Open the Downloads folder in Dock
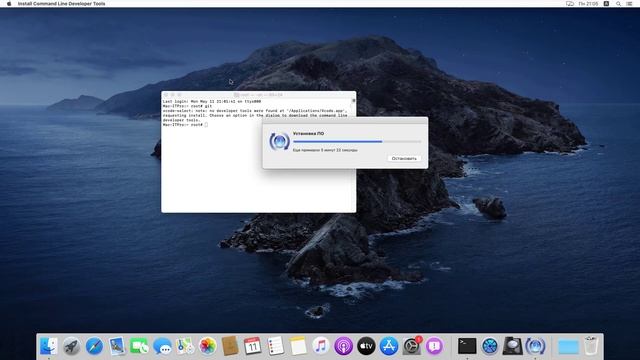Image resolution: width=640 pixels, height=360 pixels. tap(568, 347)
